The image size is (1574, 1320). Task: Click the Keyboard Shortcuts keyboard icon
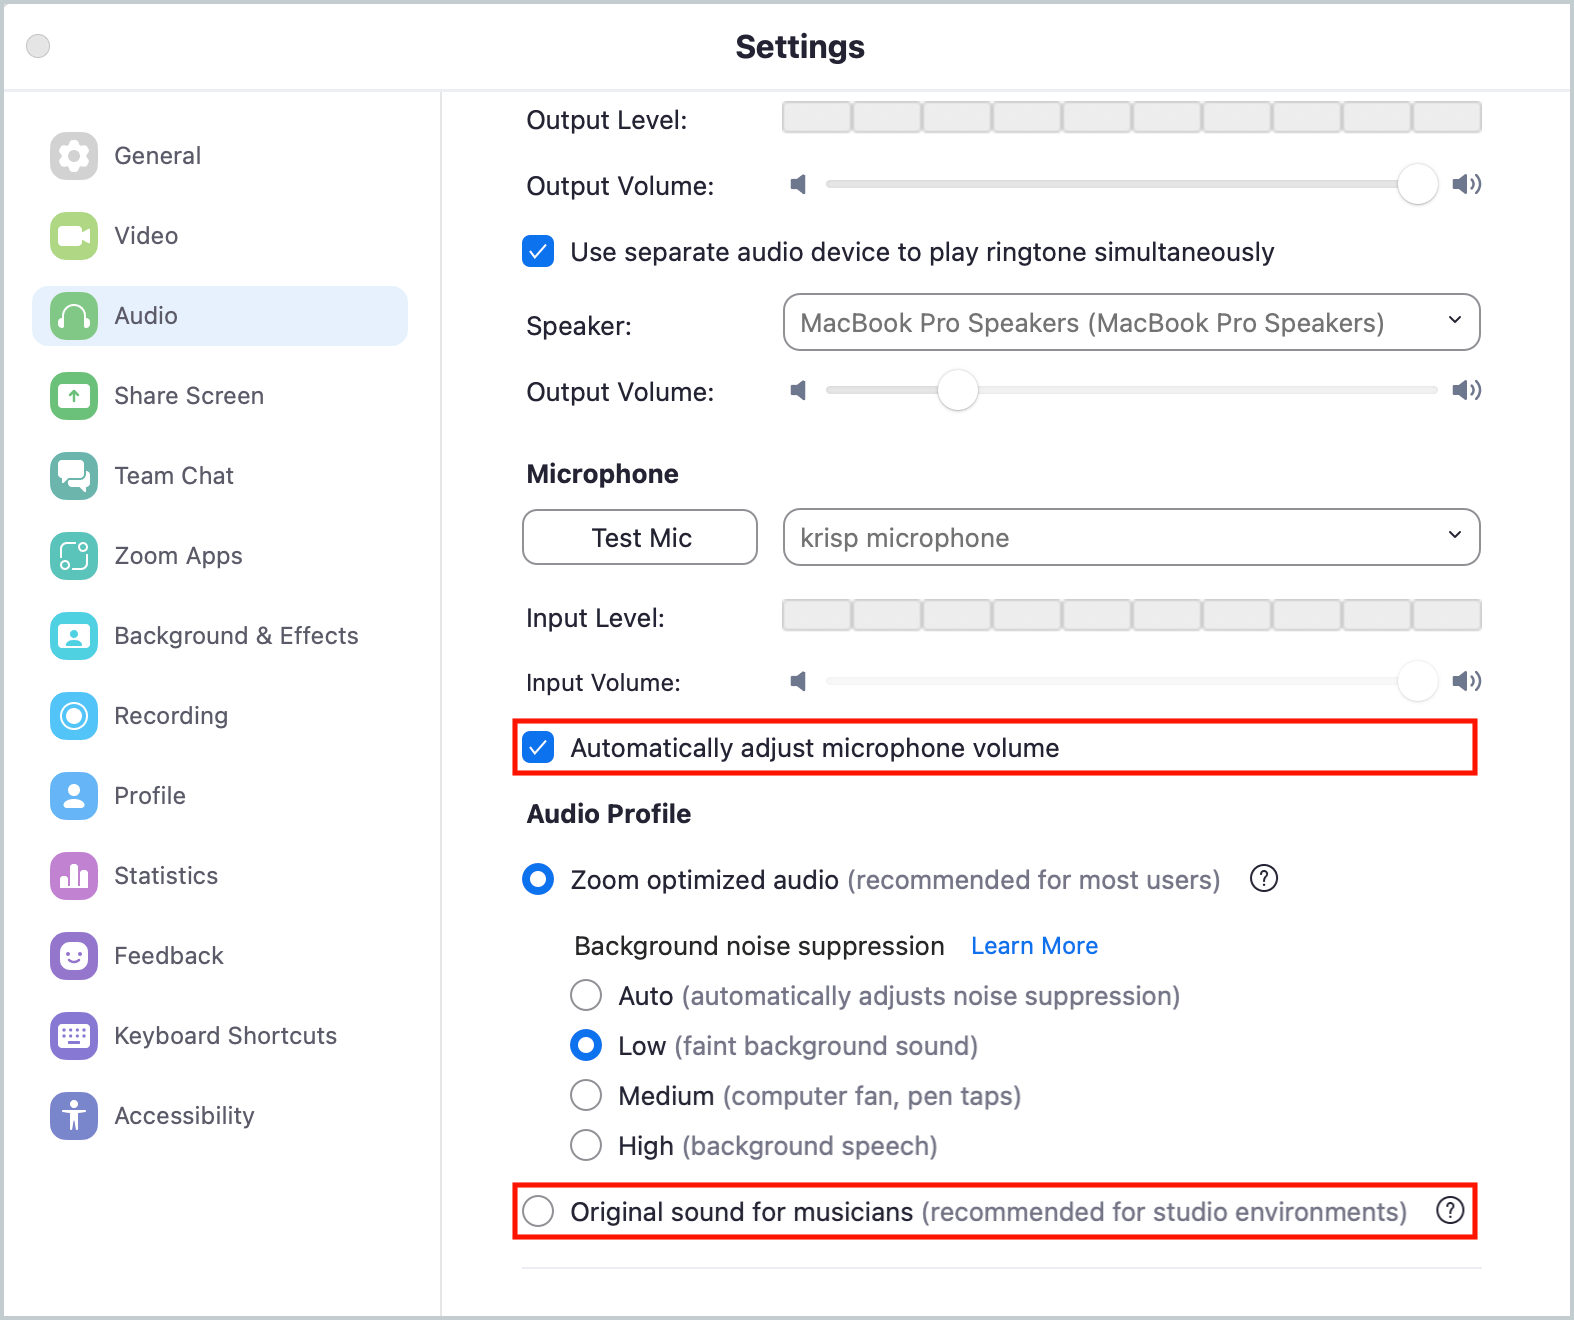(x=74, y=1036)
